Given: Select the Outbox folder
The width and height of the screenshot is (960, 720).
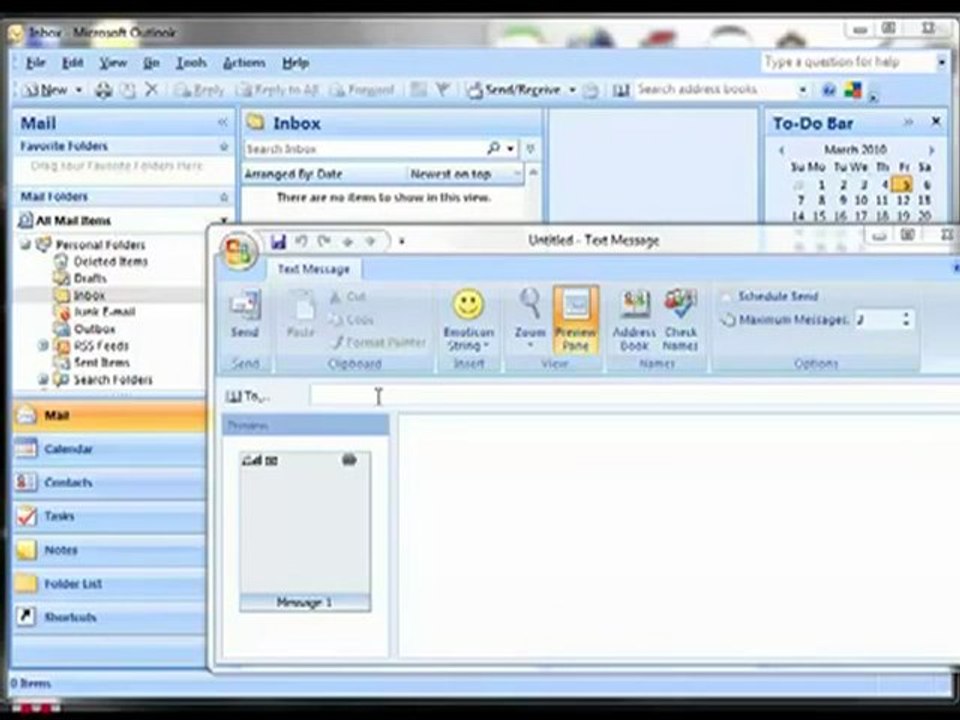Looking at the screenshot, I should (x=94, y=329).
